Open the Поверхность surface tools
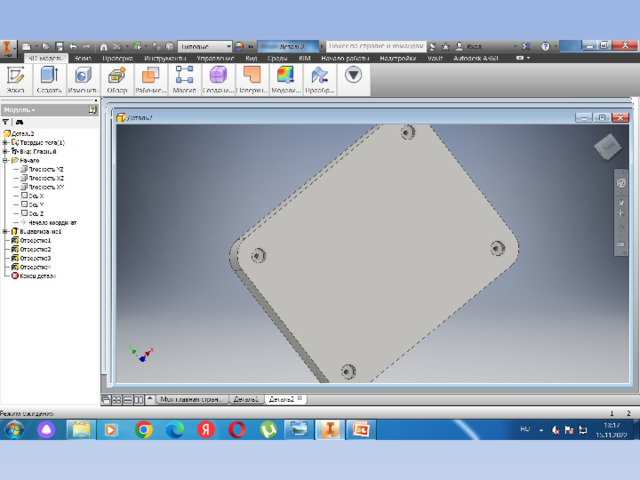Screen dimensions: 640x480 coord(252,80)
